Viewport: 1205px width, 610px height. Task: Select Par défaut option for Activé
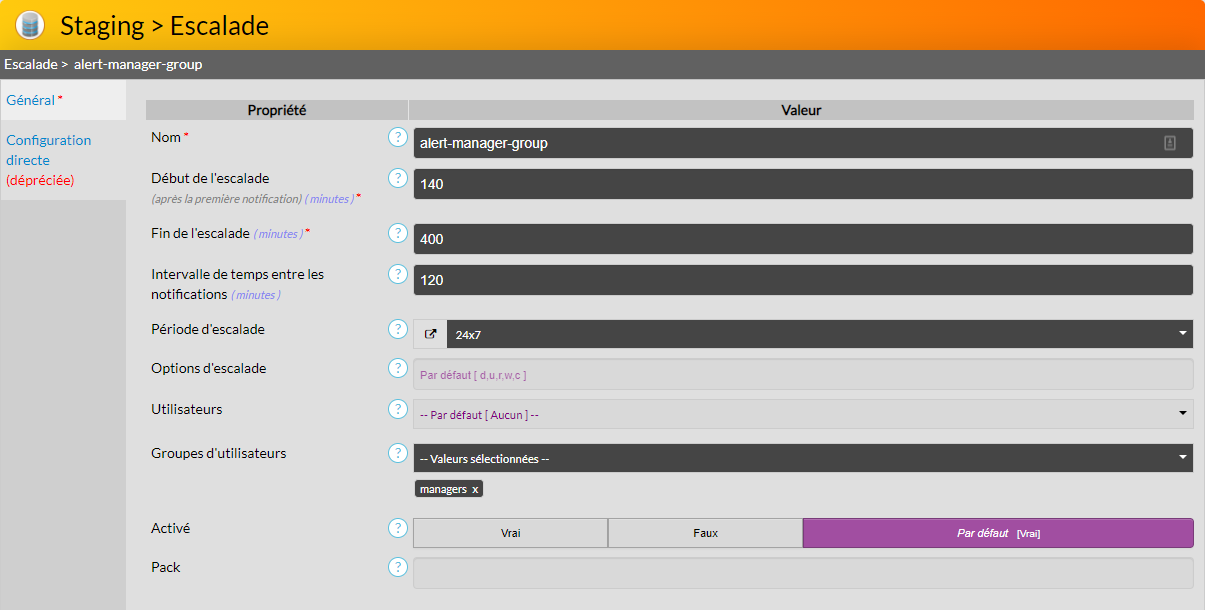[997, 533]
